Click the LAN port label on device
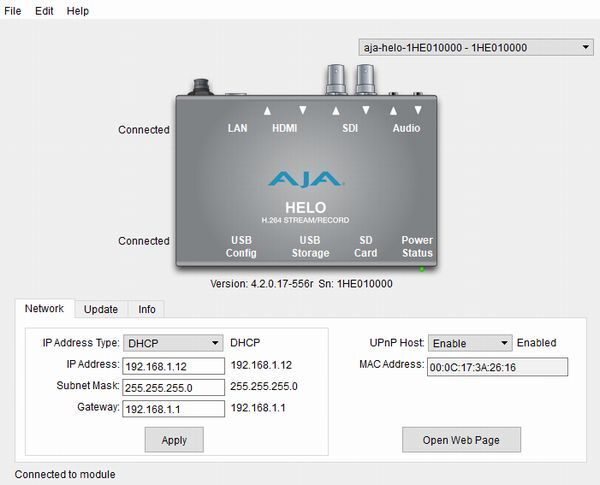 point(237,128)
